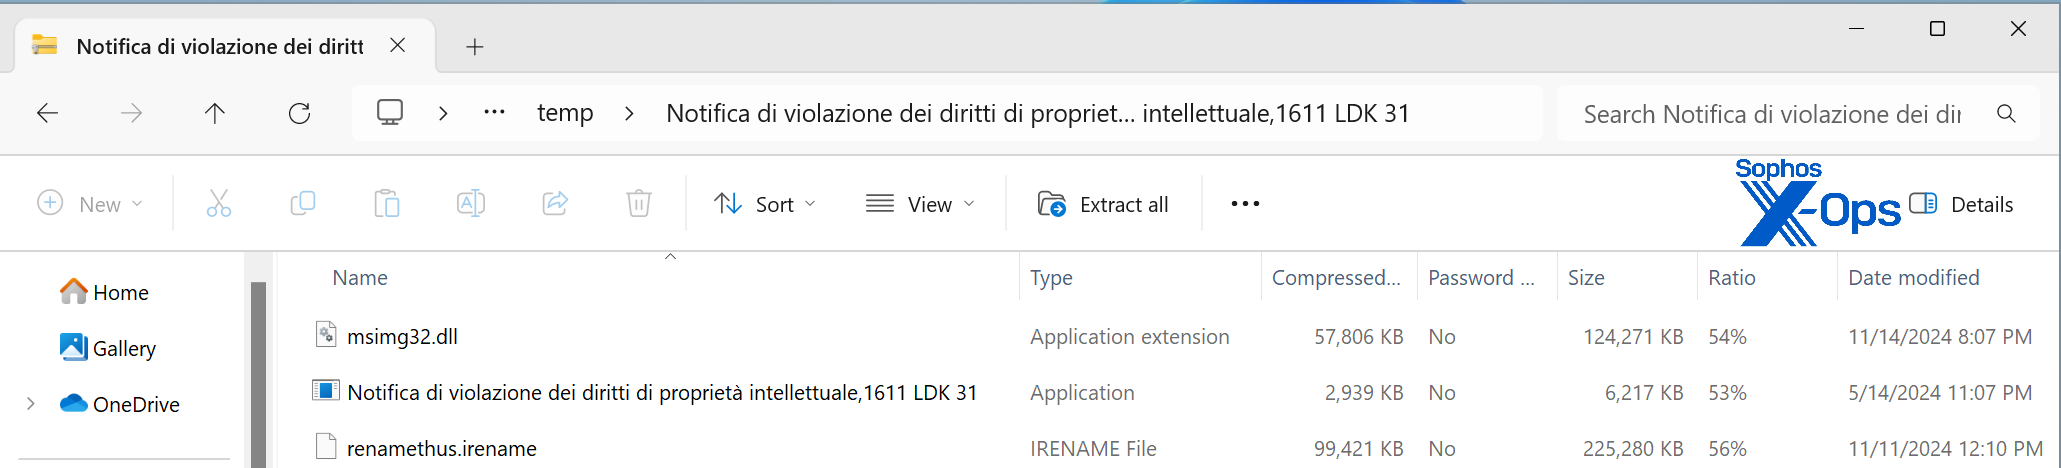Click the Rename icon in toolbar

(471, 204)
